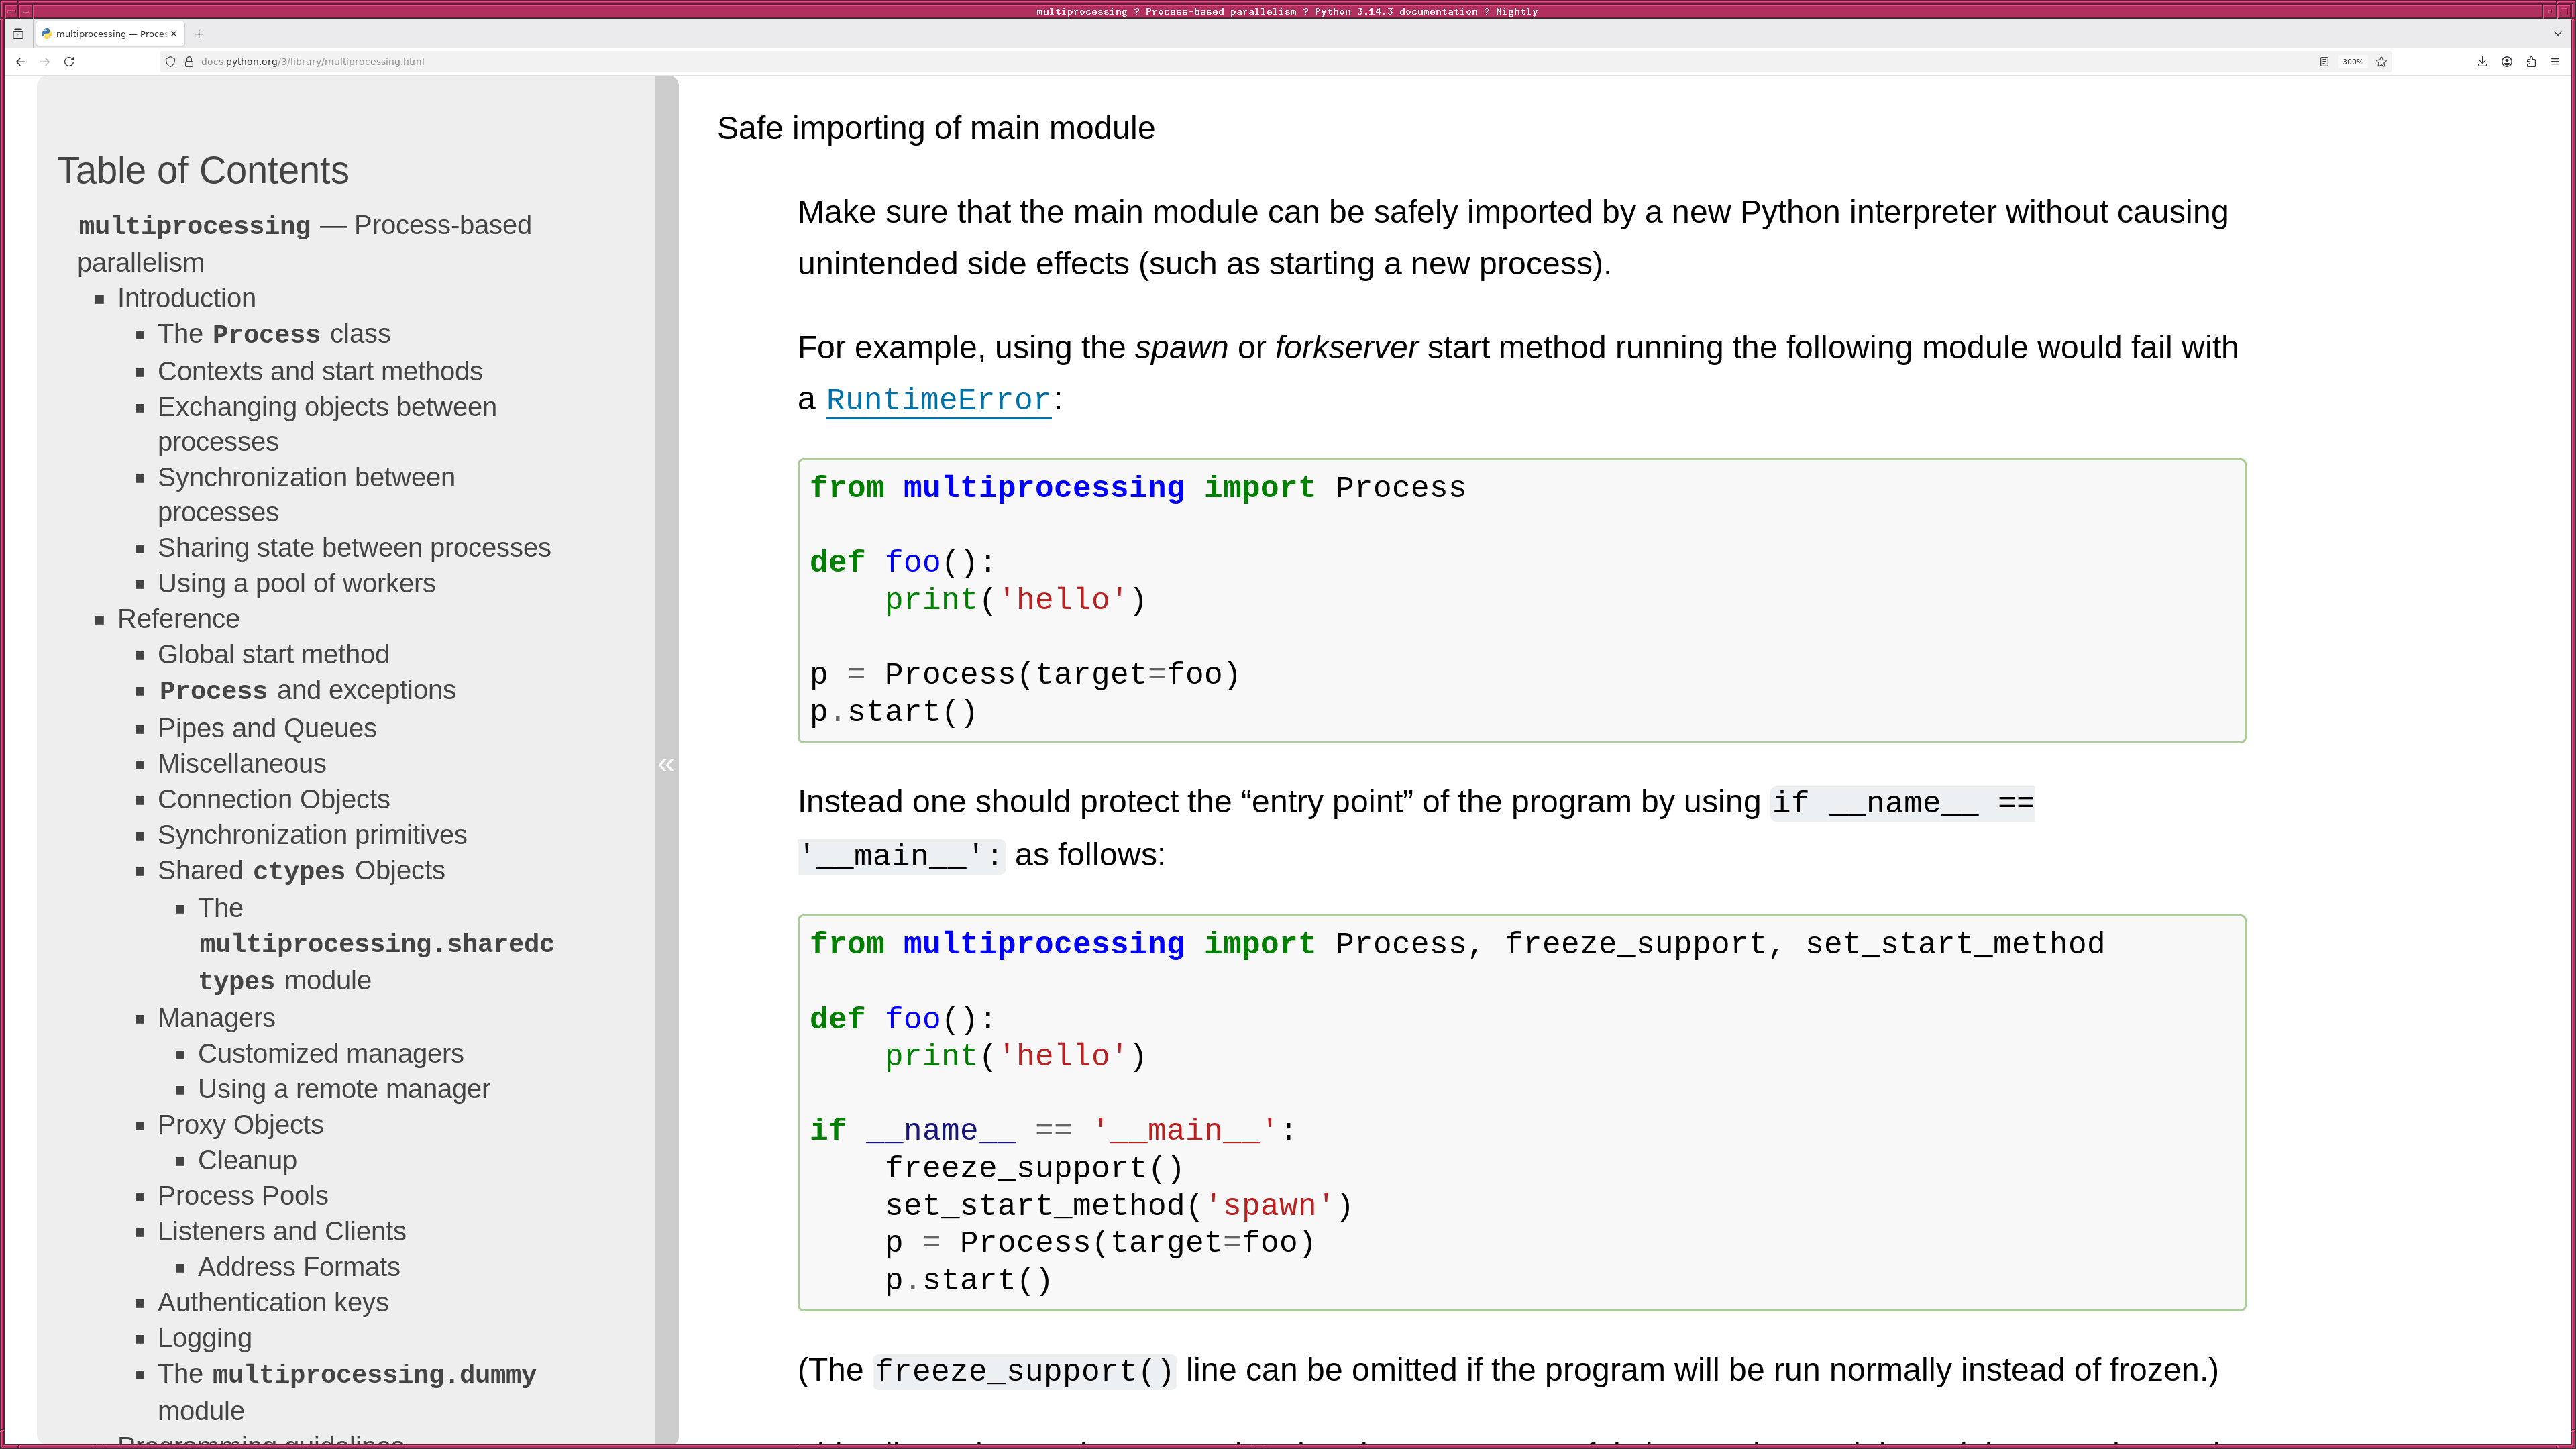Open tracking protection shield settings

coord(169,61)
